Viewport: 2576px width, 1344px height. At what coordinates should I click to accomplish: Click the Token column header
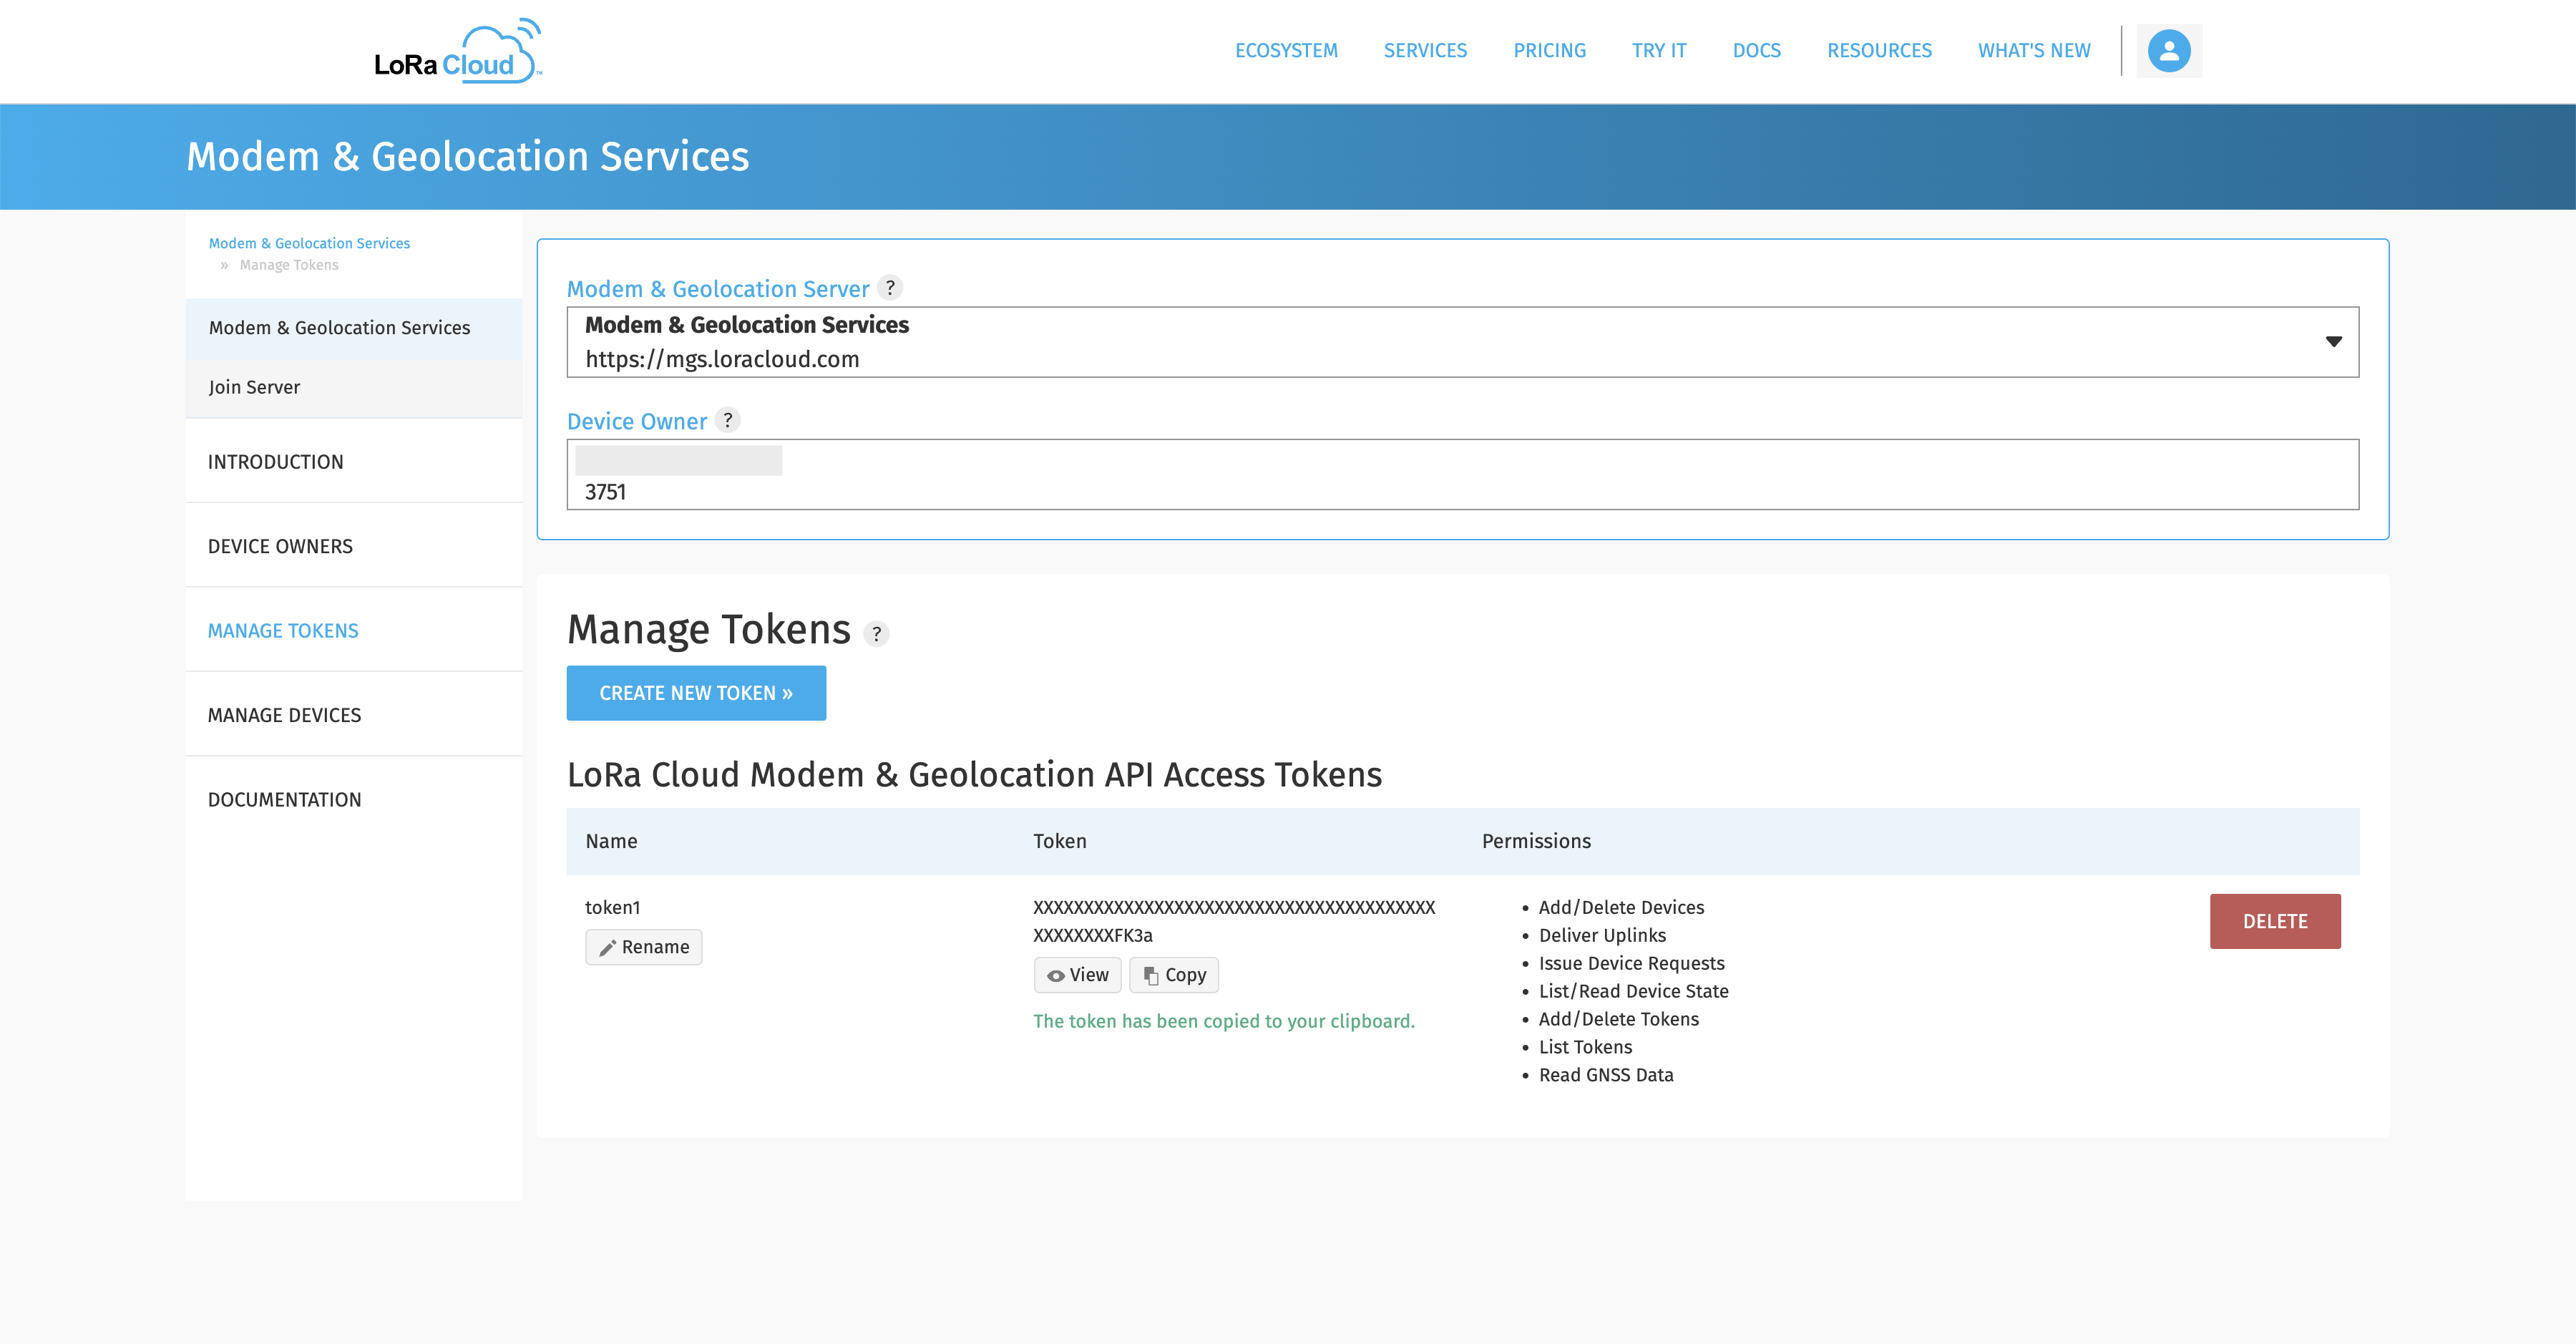pos(1059,842)
